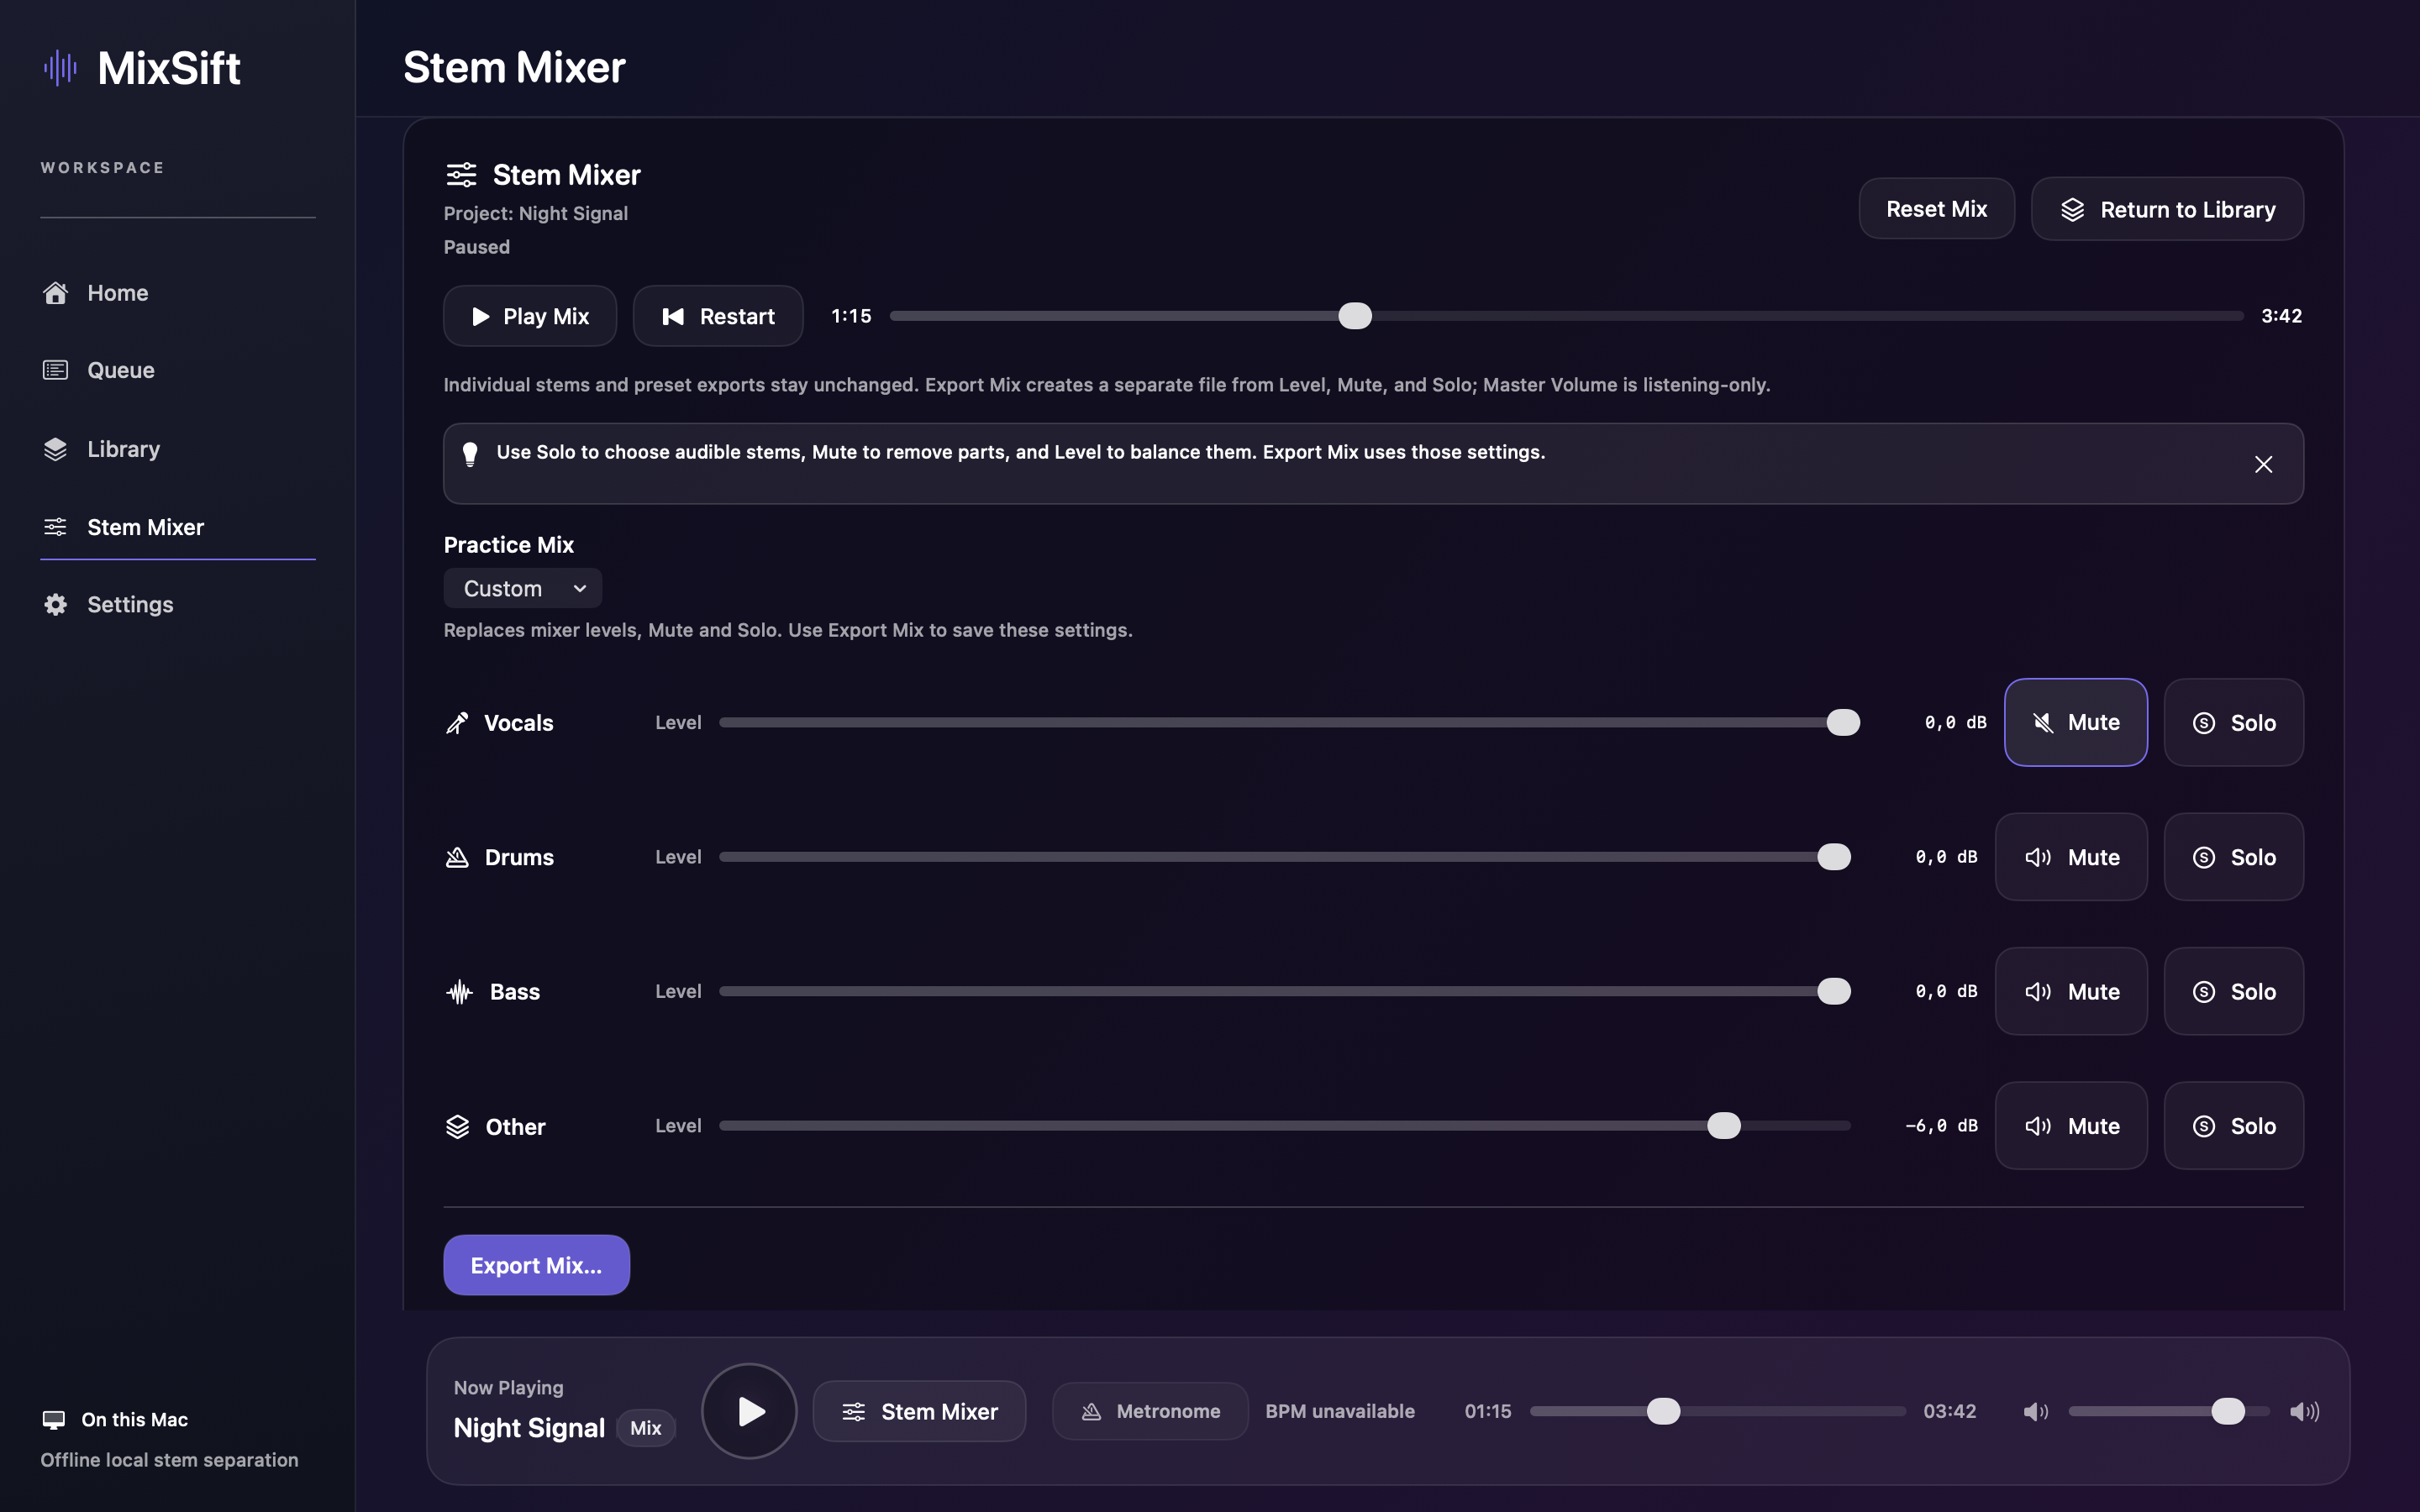Click Return to Library button

point(2167,209)
